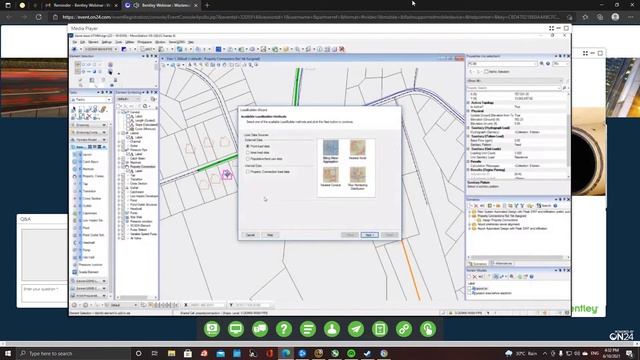
Task: Collapse Sanitary (Unit Load) properties section
Action: (x=469, y=149)
